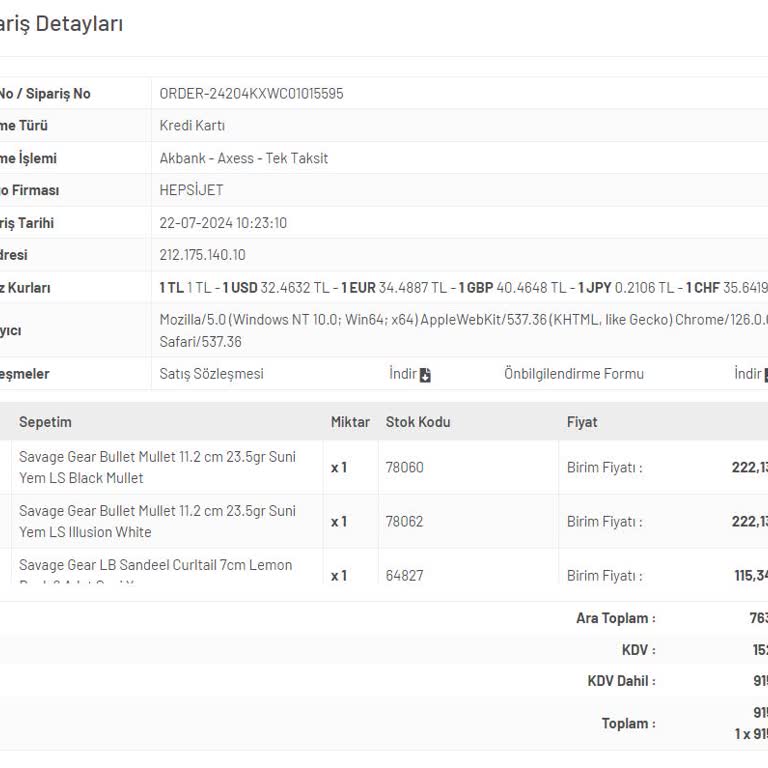Open the Black Mullet product entry

tap(157, 467)
